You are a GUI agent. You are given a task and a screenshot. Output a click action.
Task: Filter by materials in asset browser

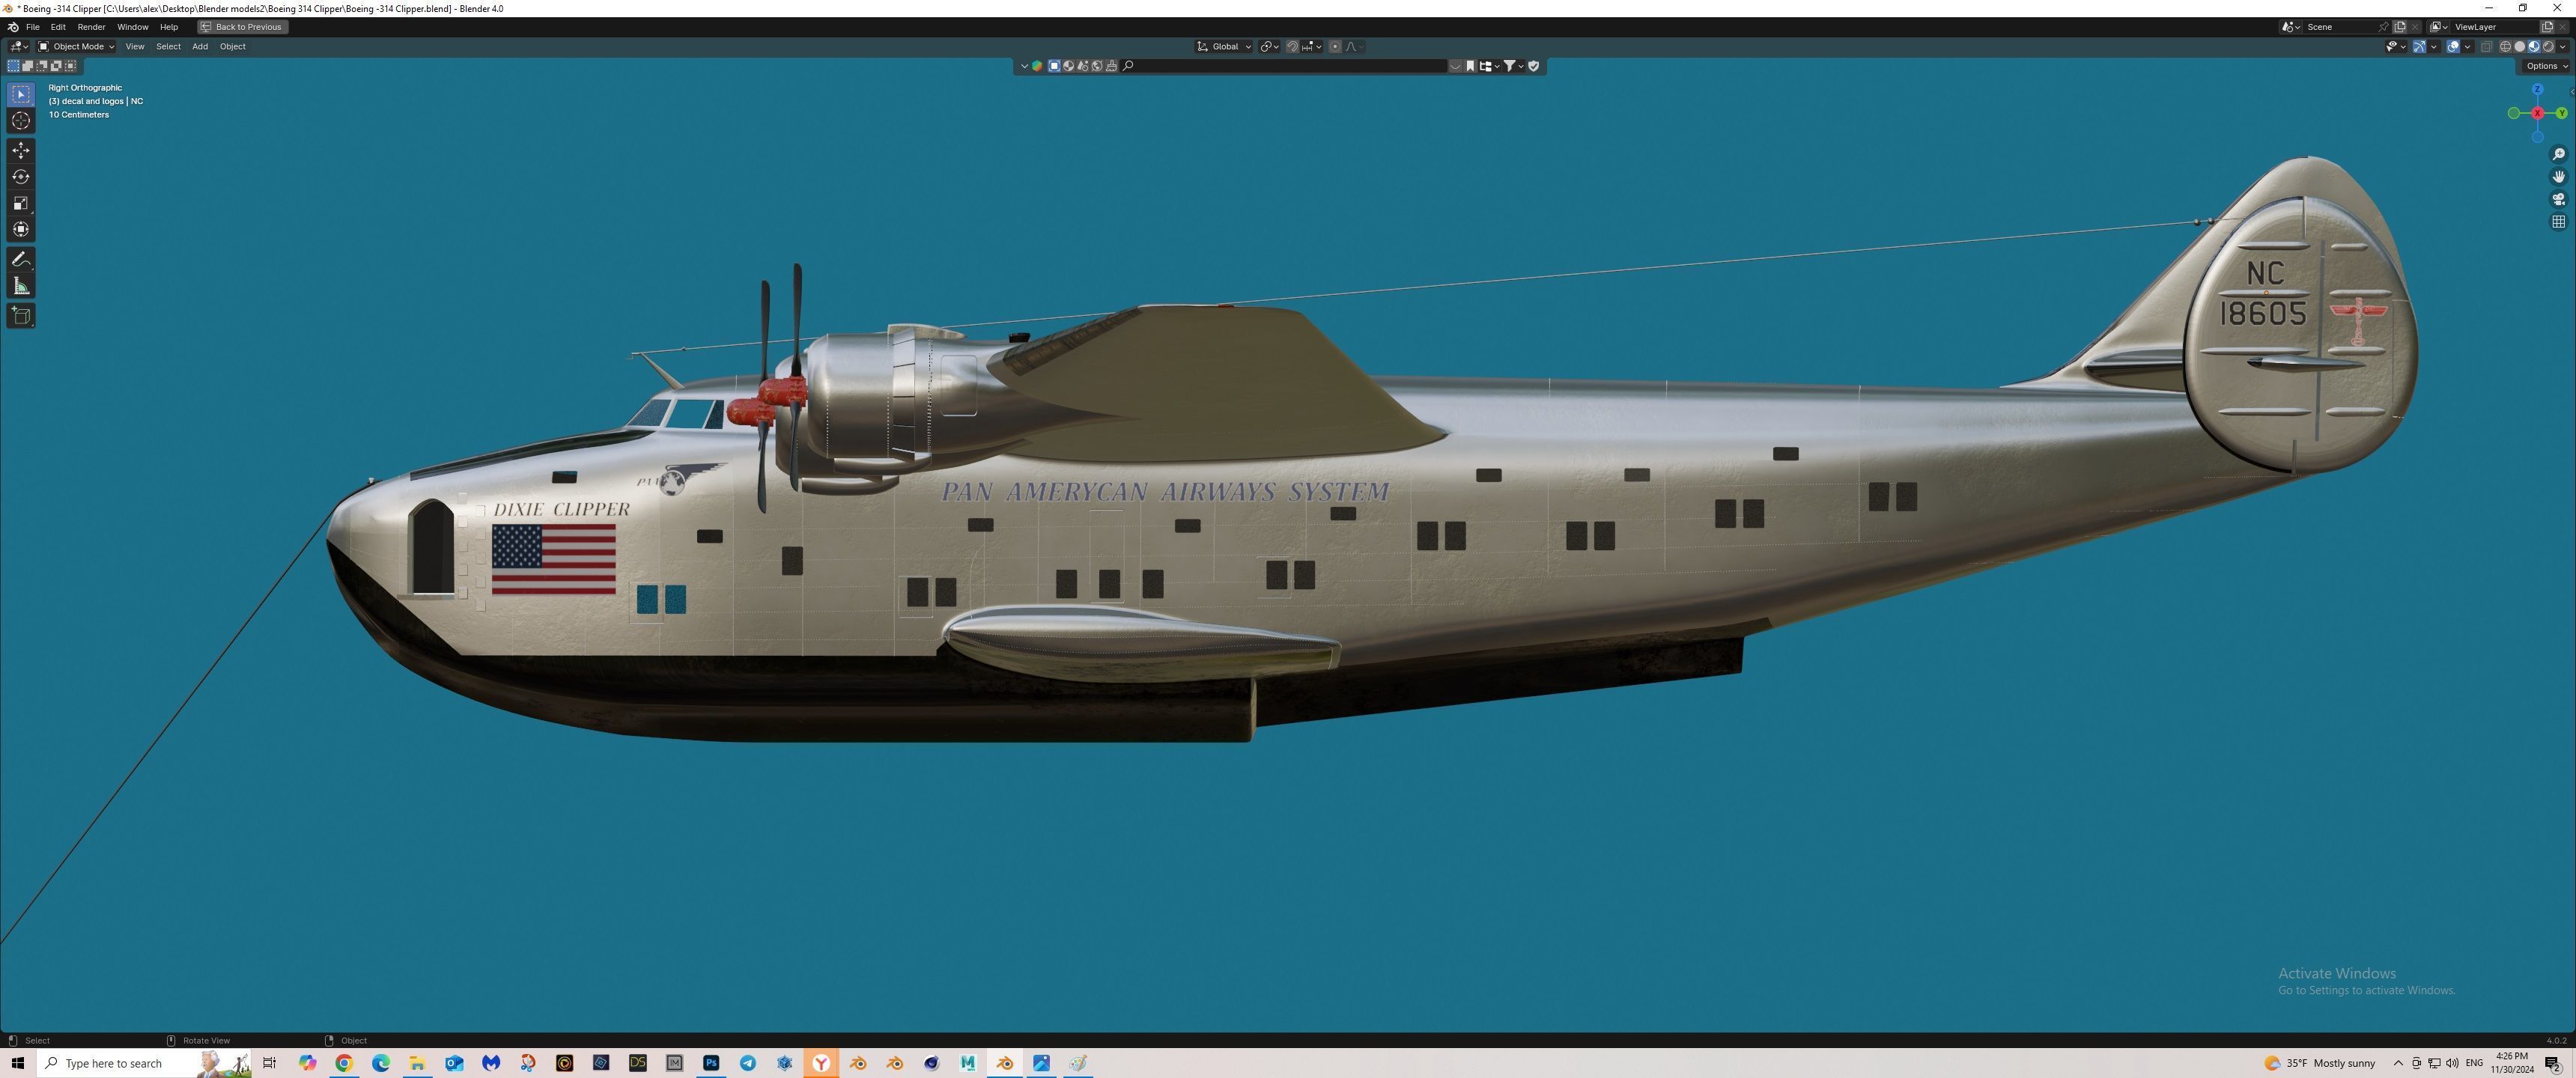(1068, 66)
